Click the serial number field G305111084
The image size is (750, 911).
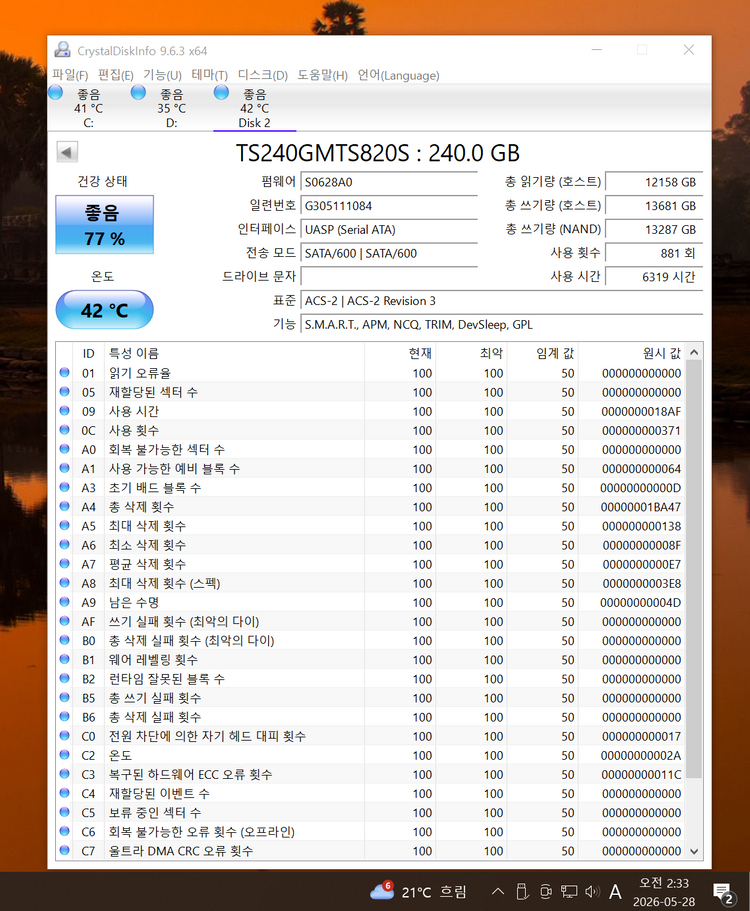pyautogui.click(x=389, y=206)
